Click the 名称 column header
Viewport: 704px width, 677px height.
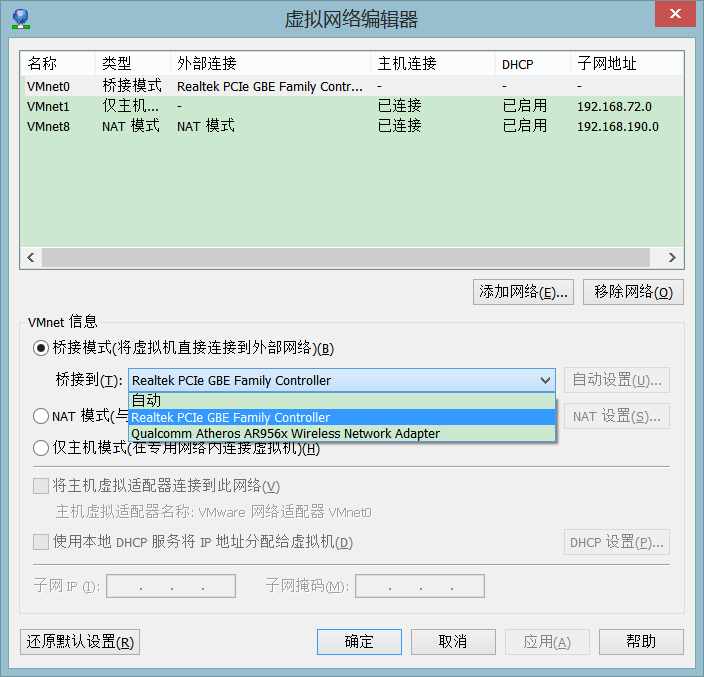[x=58, y=63]
